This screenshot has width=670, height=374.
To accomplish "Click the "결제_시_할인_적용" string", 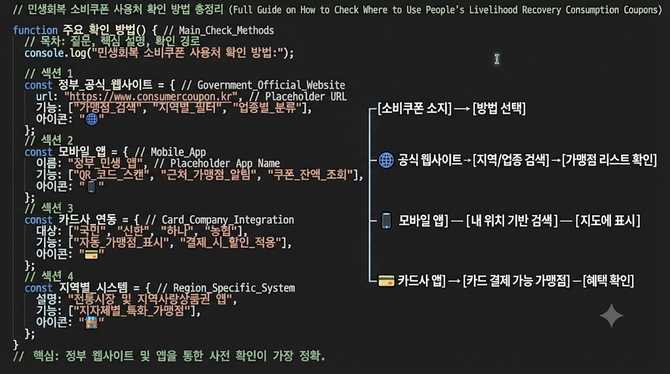I will [230, 243].
